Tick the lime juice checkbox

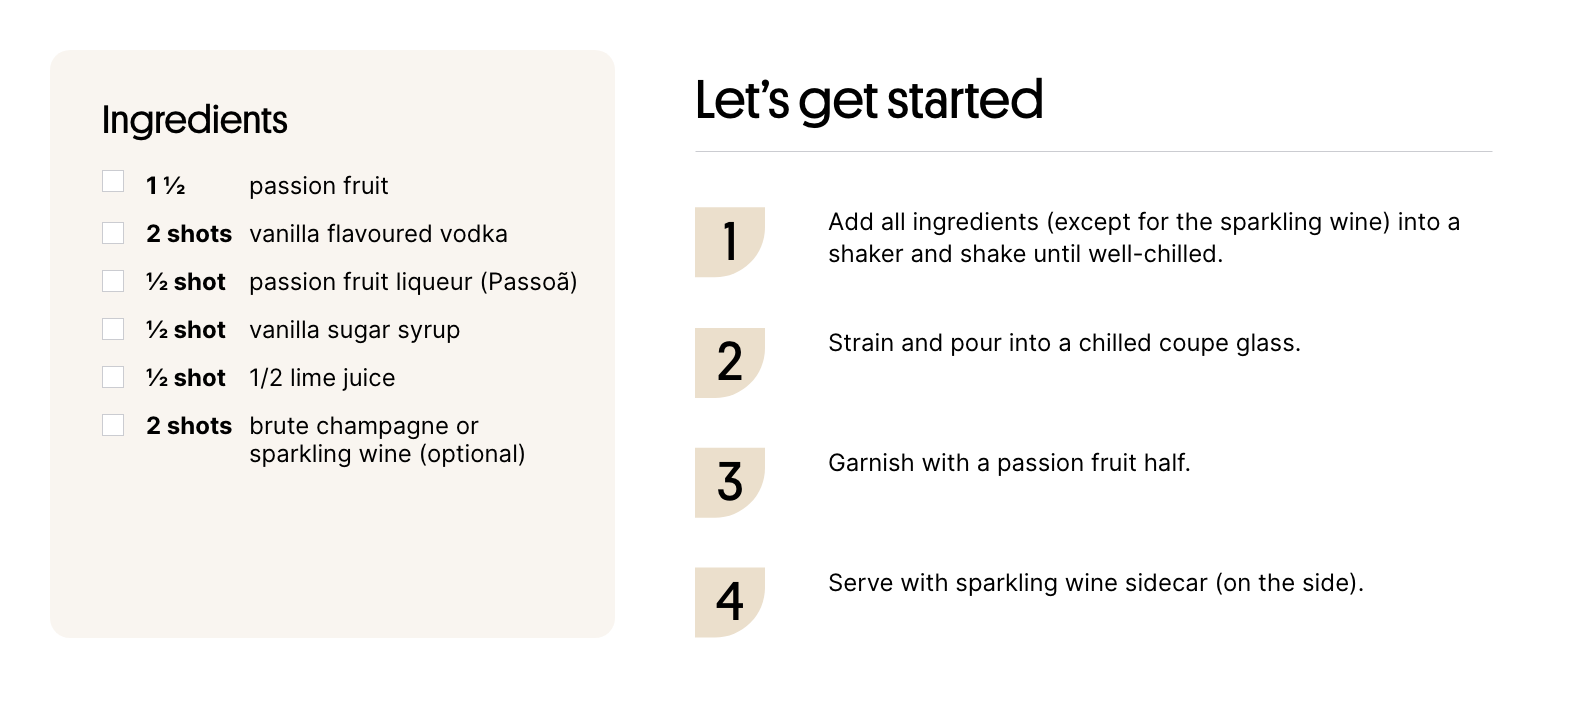[113, 377]
